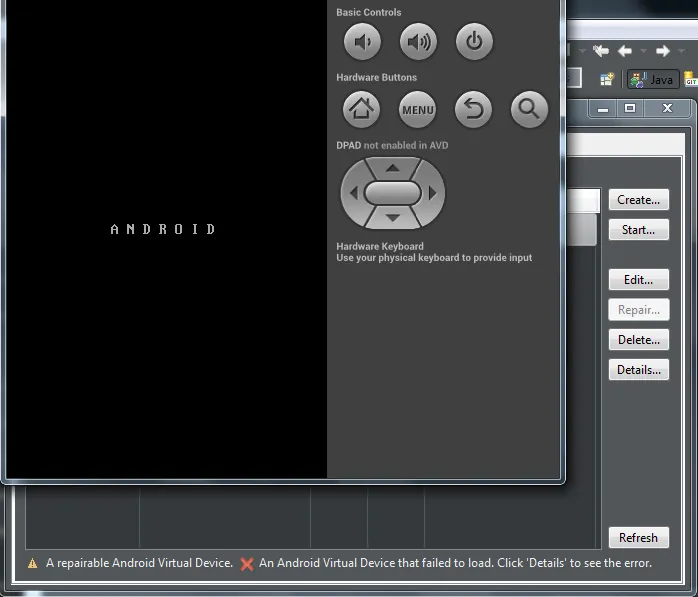Screen dimensions: 698x597
Task: Raise the emulator volume
Action: [x=418, y=42]
